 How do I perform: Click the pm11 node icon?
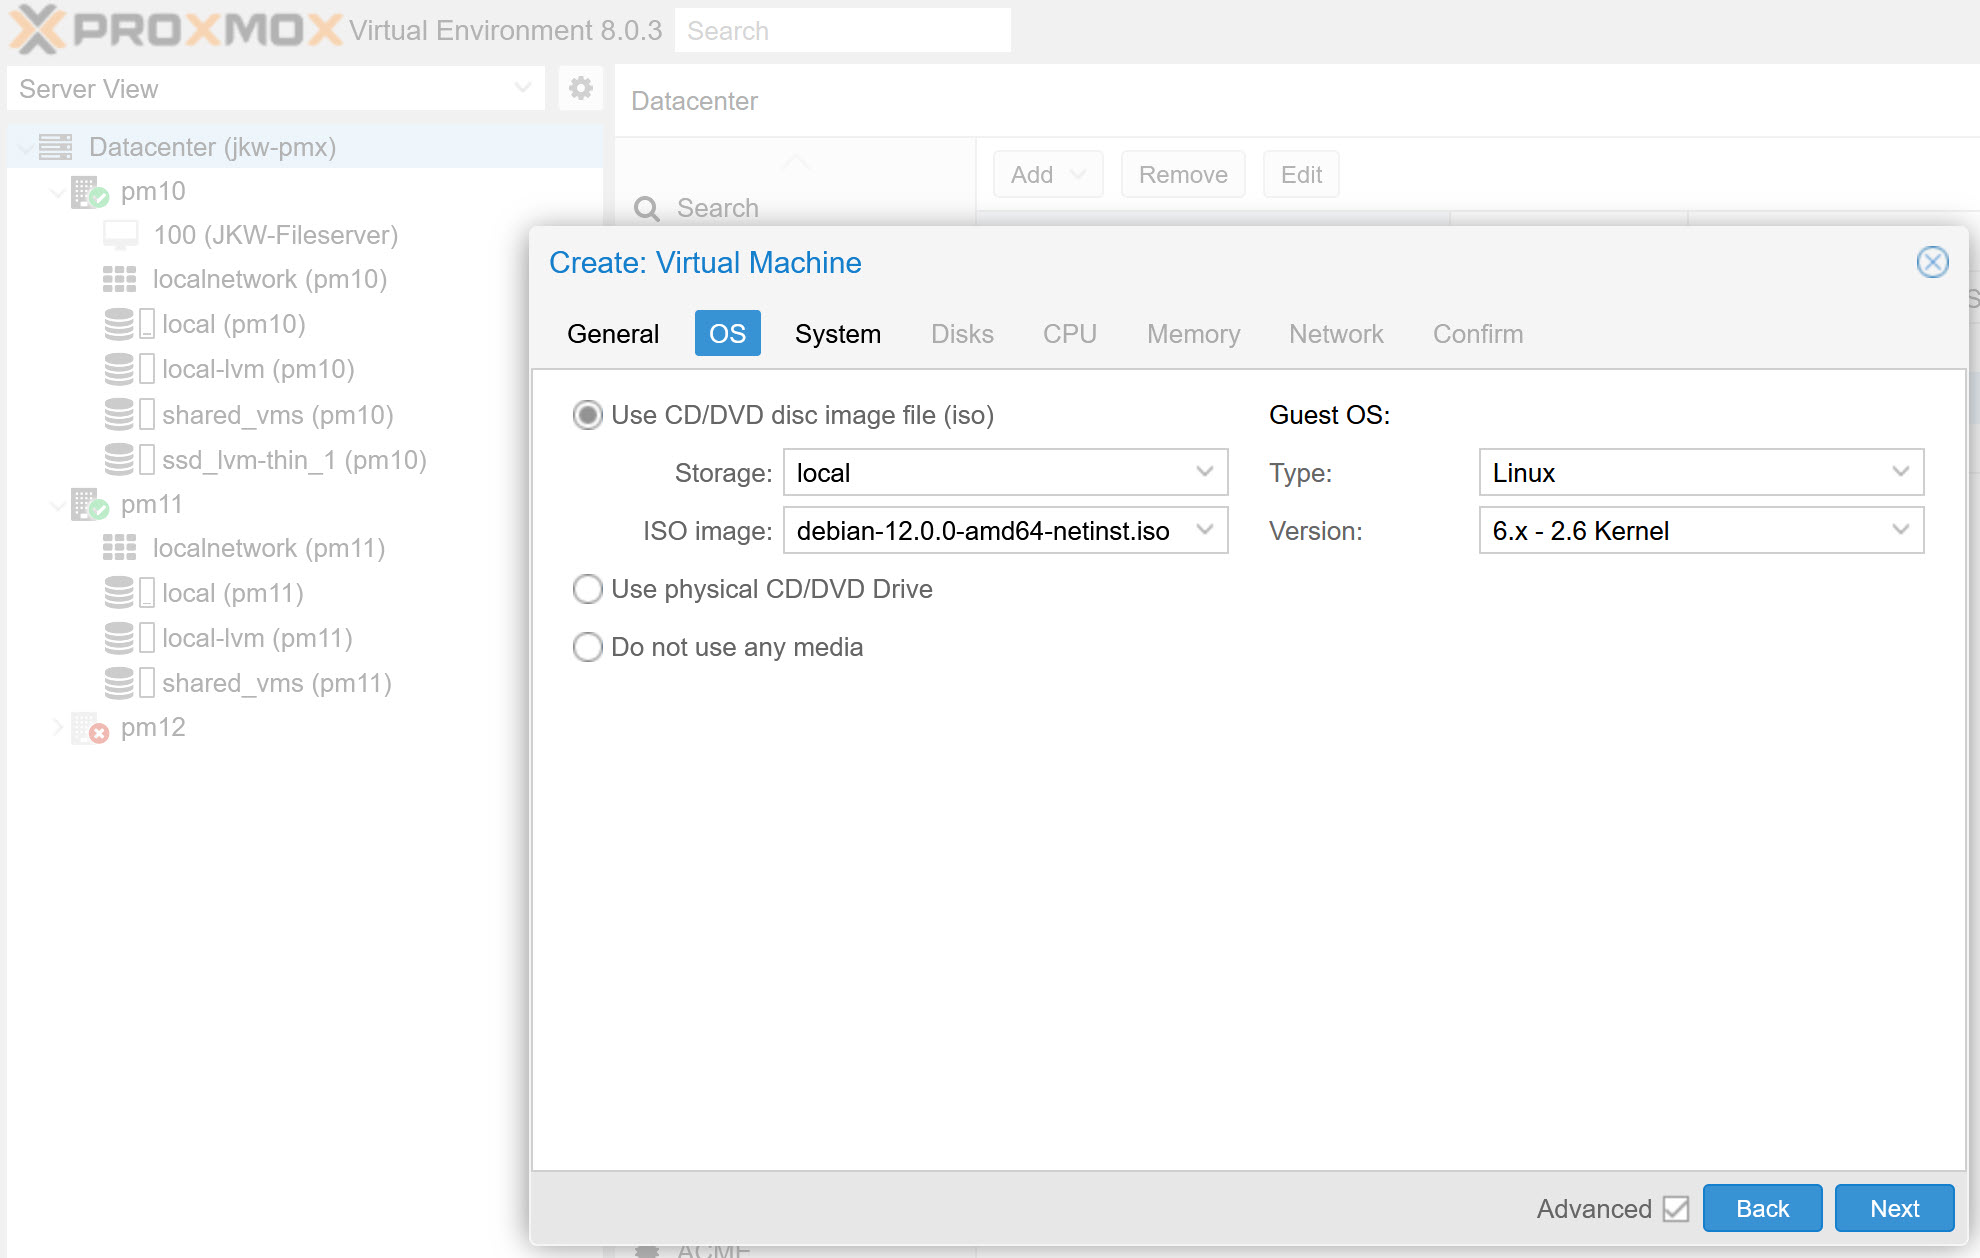tap(82, 505)
